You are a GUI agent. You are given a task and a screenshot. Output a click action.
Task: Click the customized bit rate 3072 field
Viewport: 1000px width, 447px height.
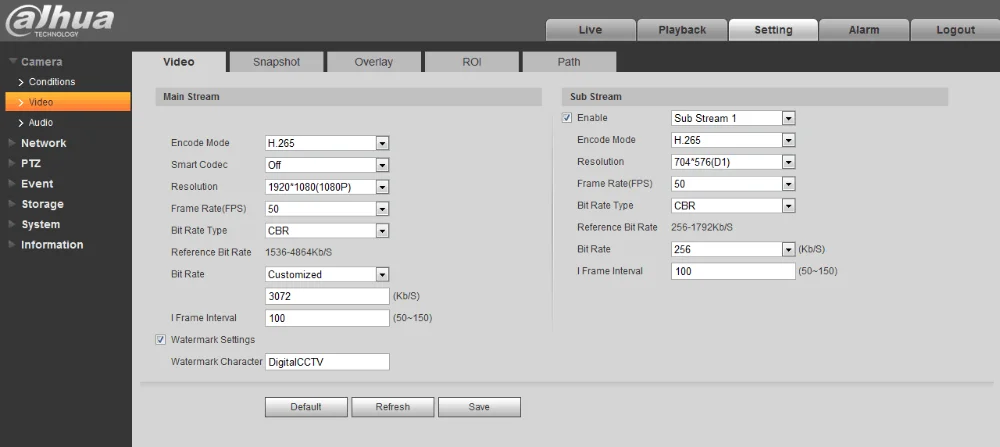(327, 297)
